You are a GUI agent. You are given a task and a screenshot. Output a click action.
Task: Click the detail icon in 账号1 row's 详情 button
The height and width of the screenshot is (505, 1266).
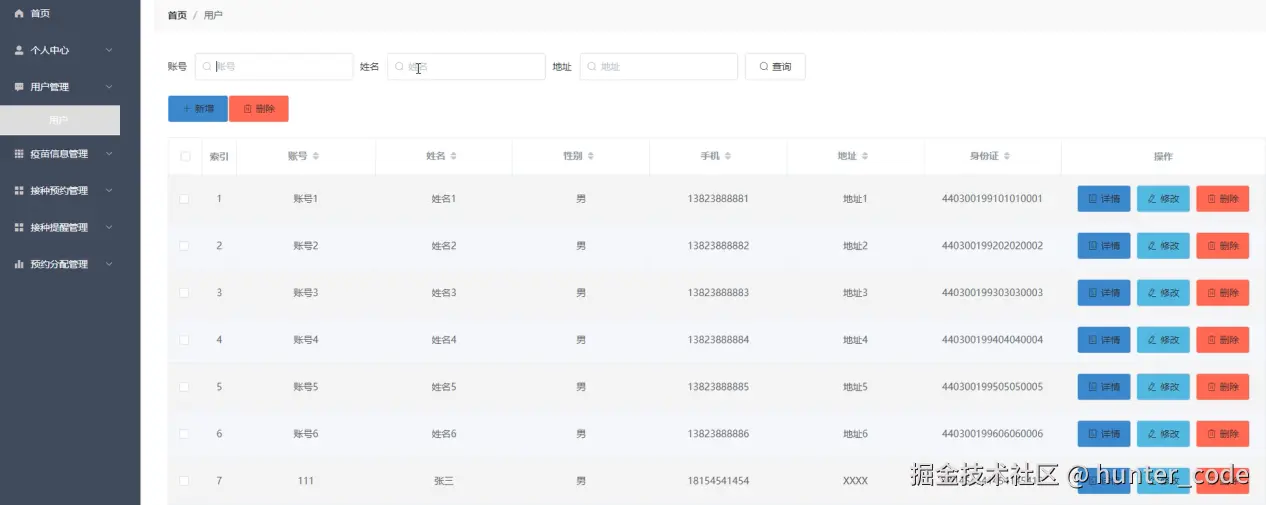(x=1092, y=199)
